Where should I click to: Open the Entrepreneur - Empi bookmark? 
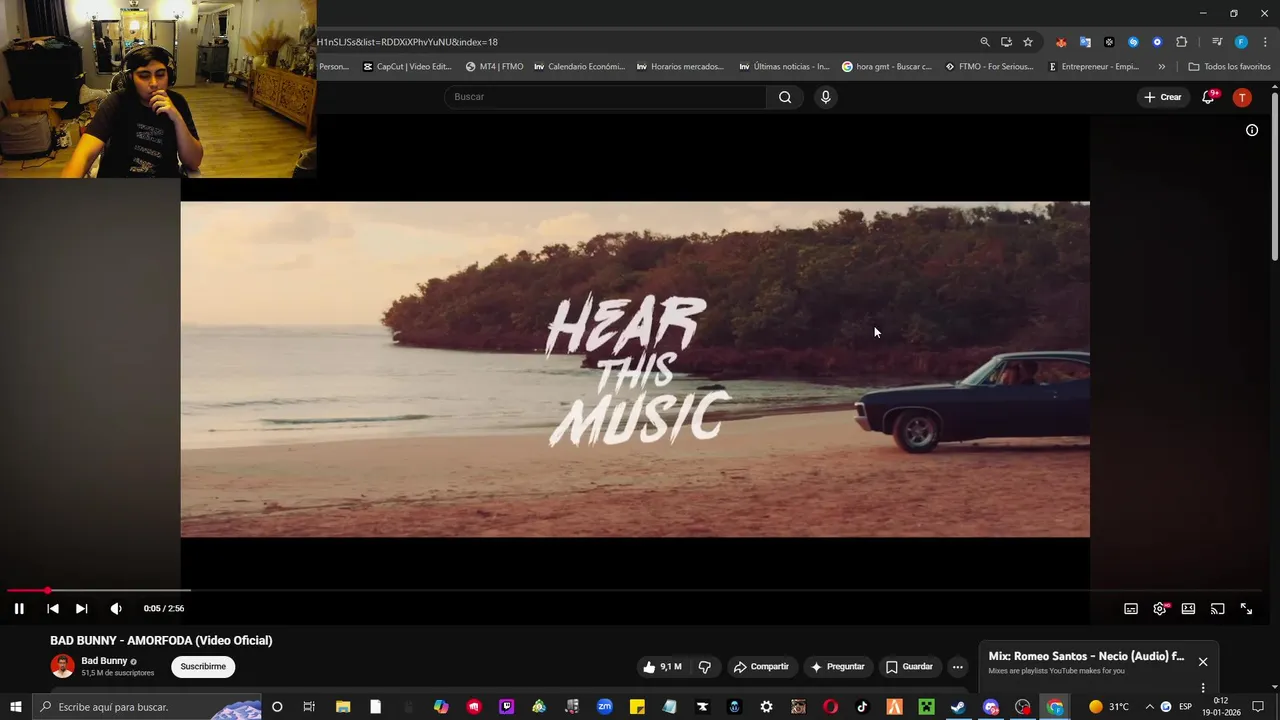[x=1093, y=67]
